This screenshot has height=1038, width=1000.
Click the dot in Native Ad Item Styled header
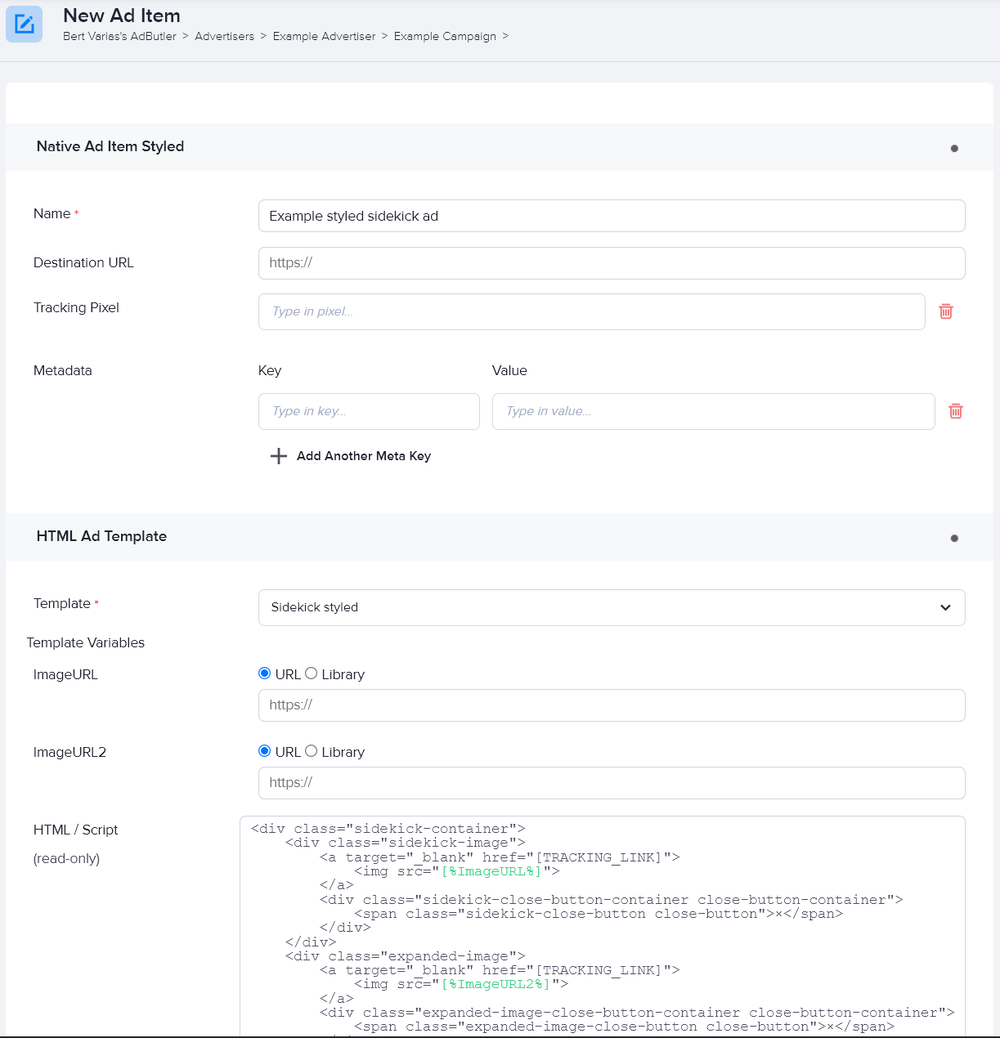click(954, 148)
